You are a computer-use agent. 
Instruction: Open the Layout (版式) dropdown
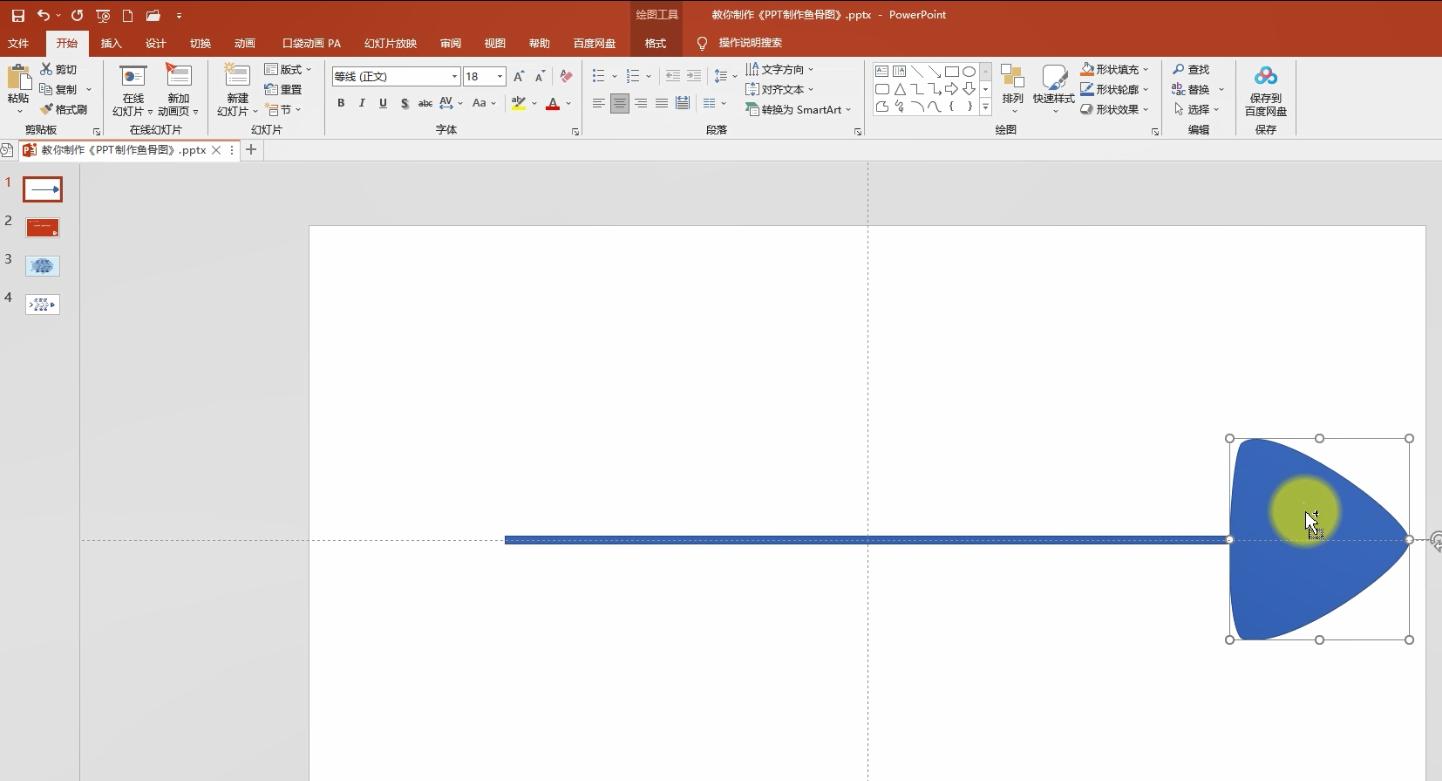[x=288, y=69]
